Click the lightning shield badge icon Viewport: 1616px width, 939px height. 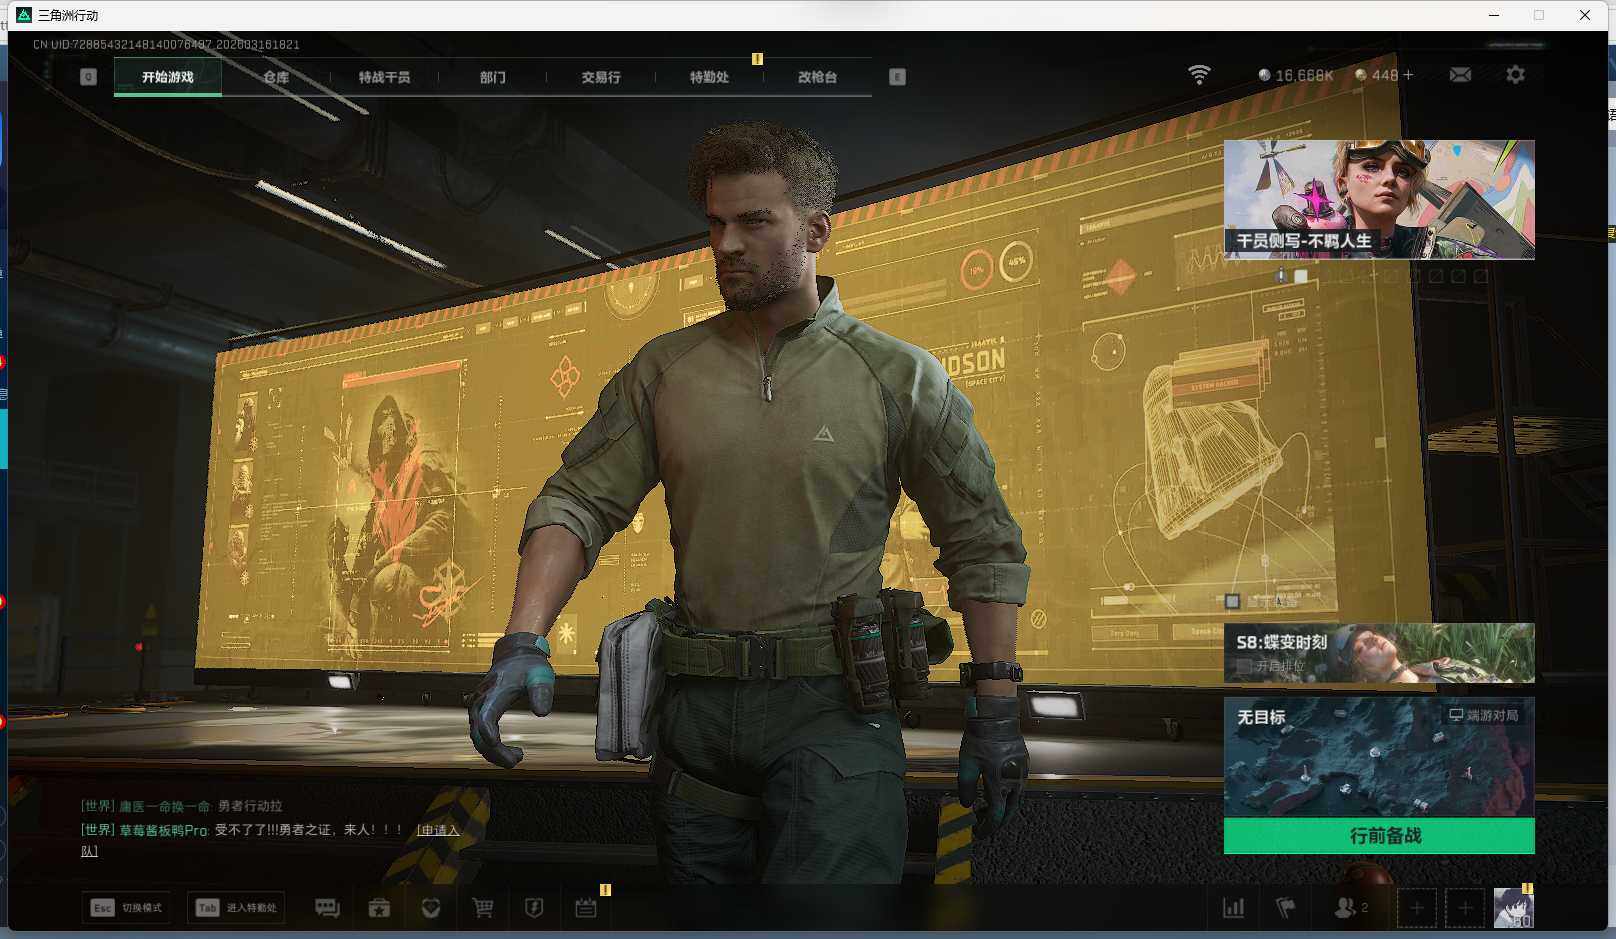point(534,908)
